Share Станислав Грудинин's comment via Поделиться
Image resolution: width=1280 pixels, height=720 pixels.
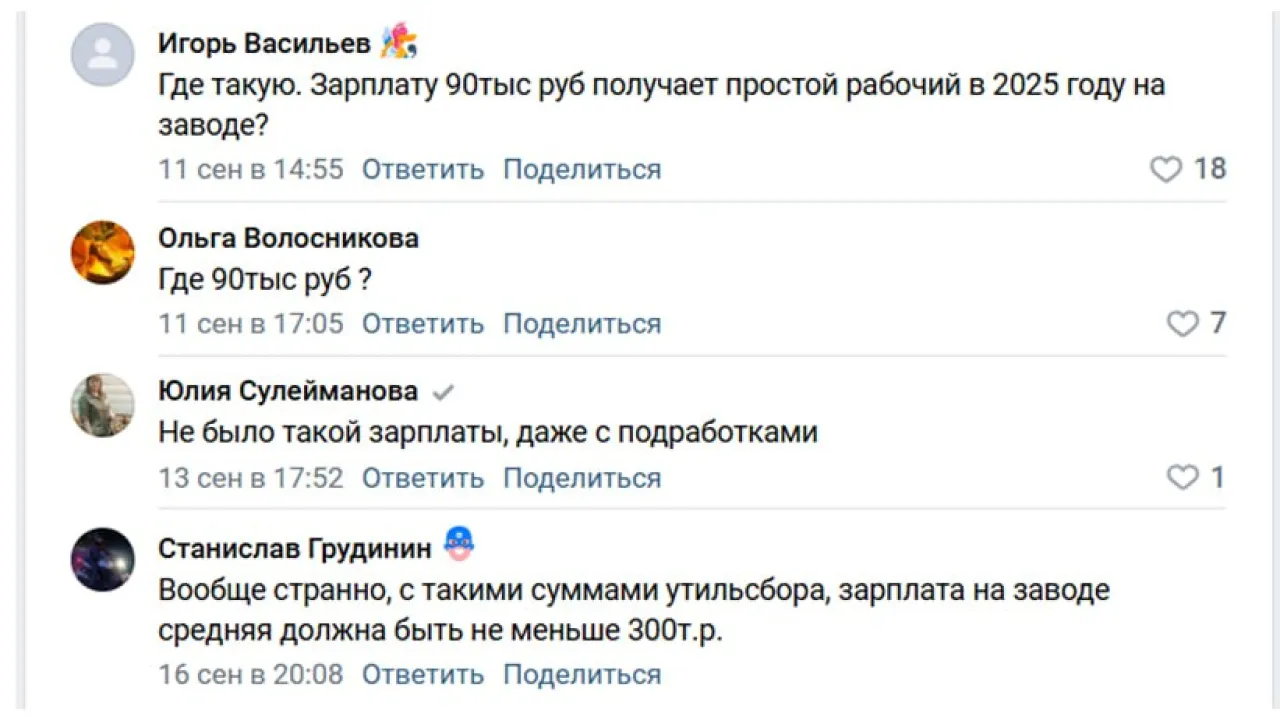(581, 674)
